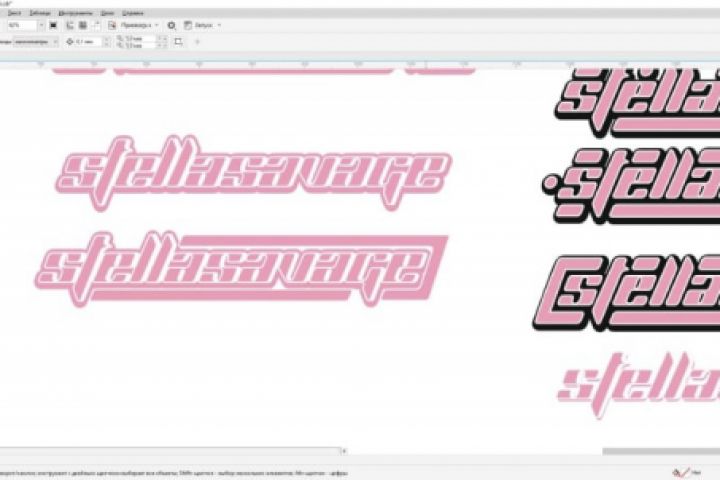Click the lower duplicate distance 5,0 mm field
This screenshot has height=480, width=720.
point(141,45)
